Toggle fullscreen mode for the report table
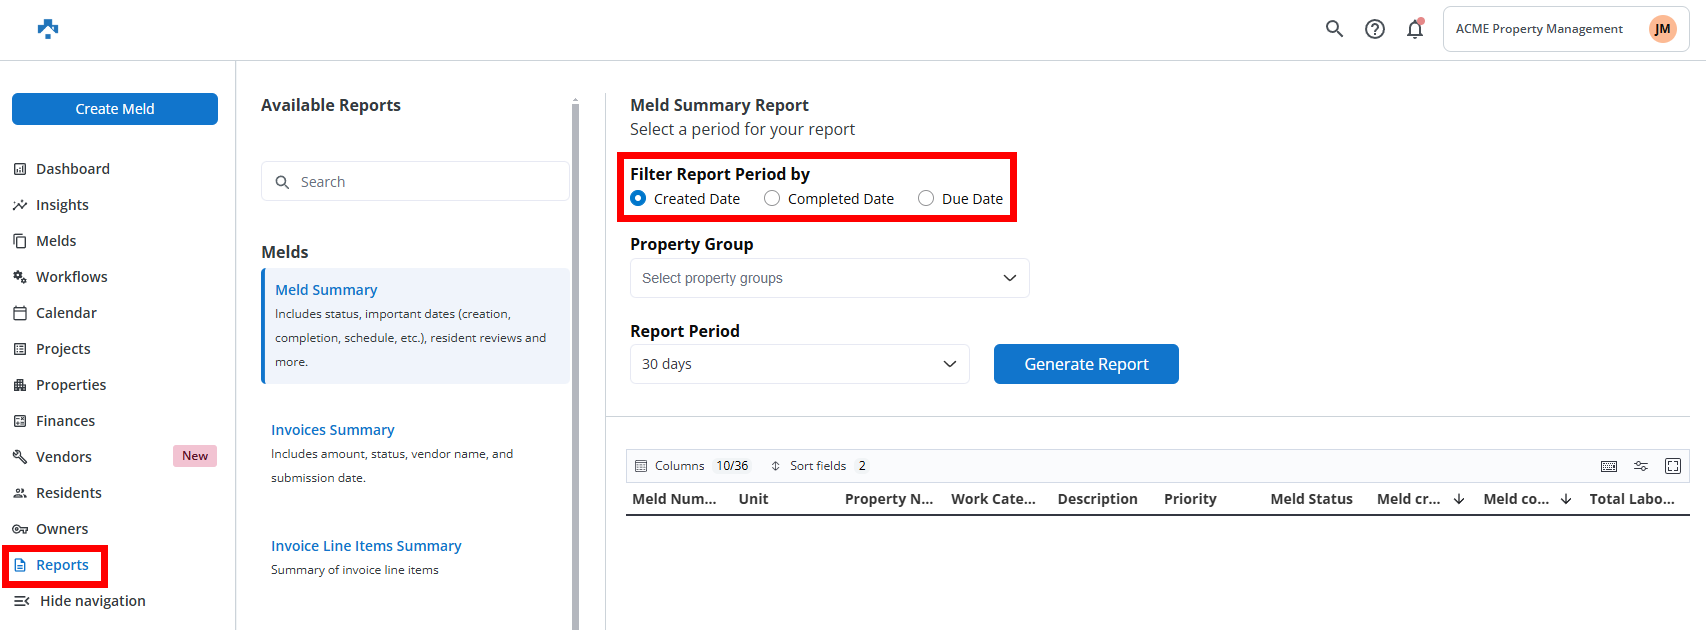The image size is (1706, 630). (x=1673, y=466)
